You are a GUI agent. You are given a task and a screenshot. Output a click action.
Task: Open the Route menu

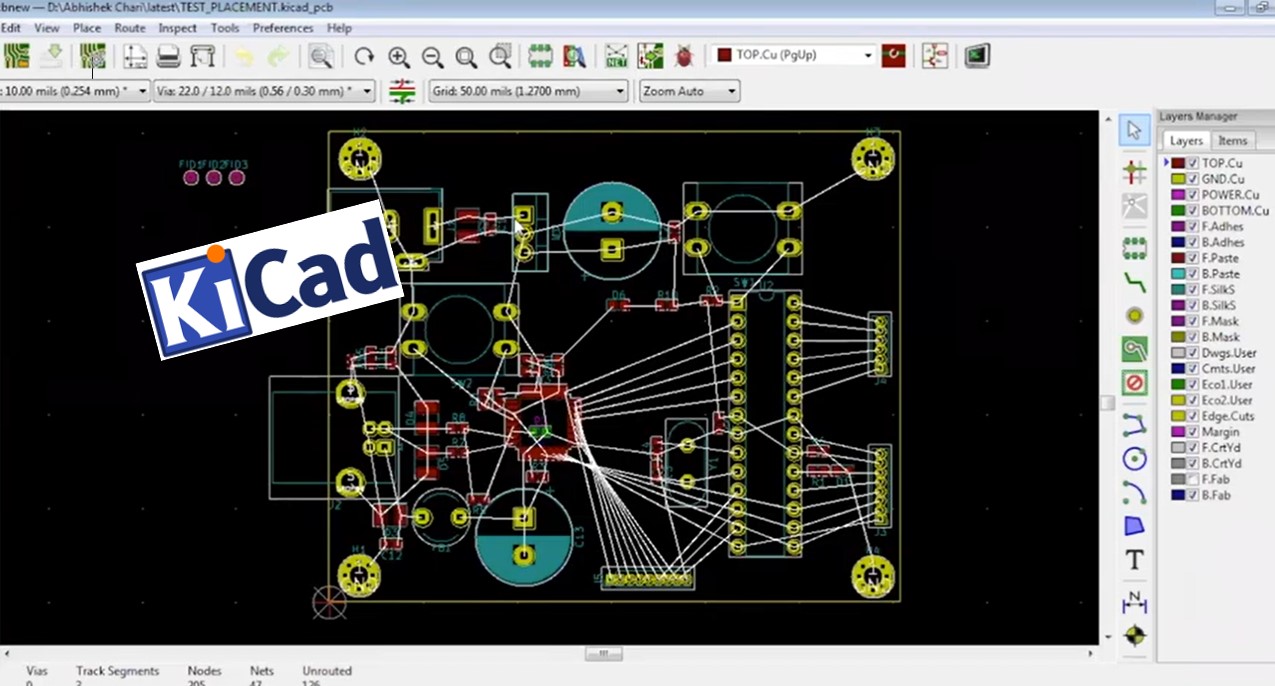129,28
